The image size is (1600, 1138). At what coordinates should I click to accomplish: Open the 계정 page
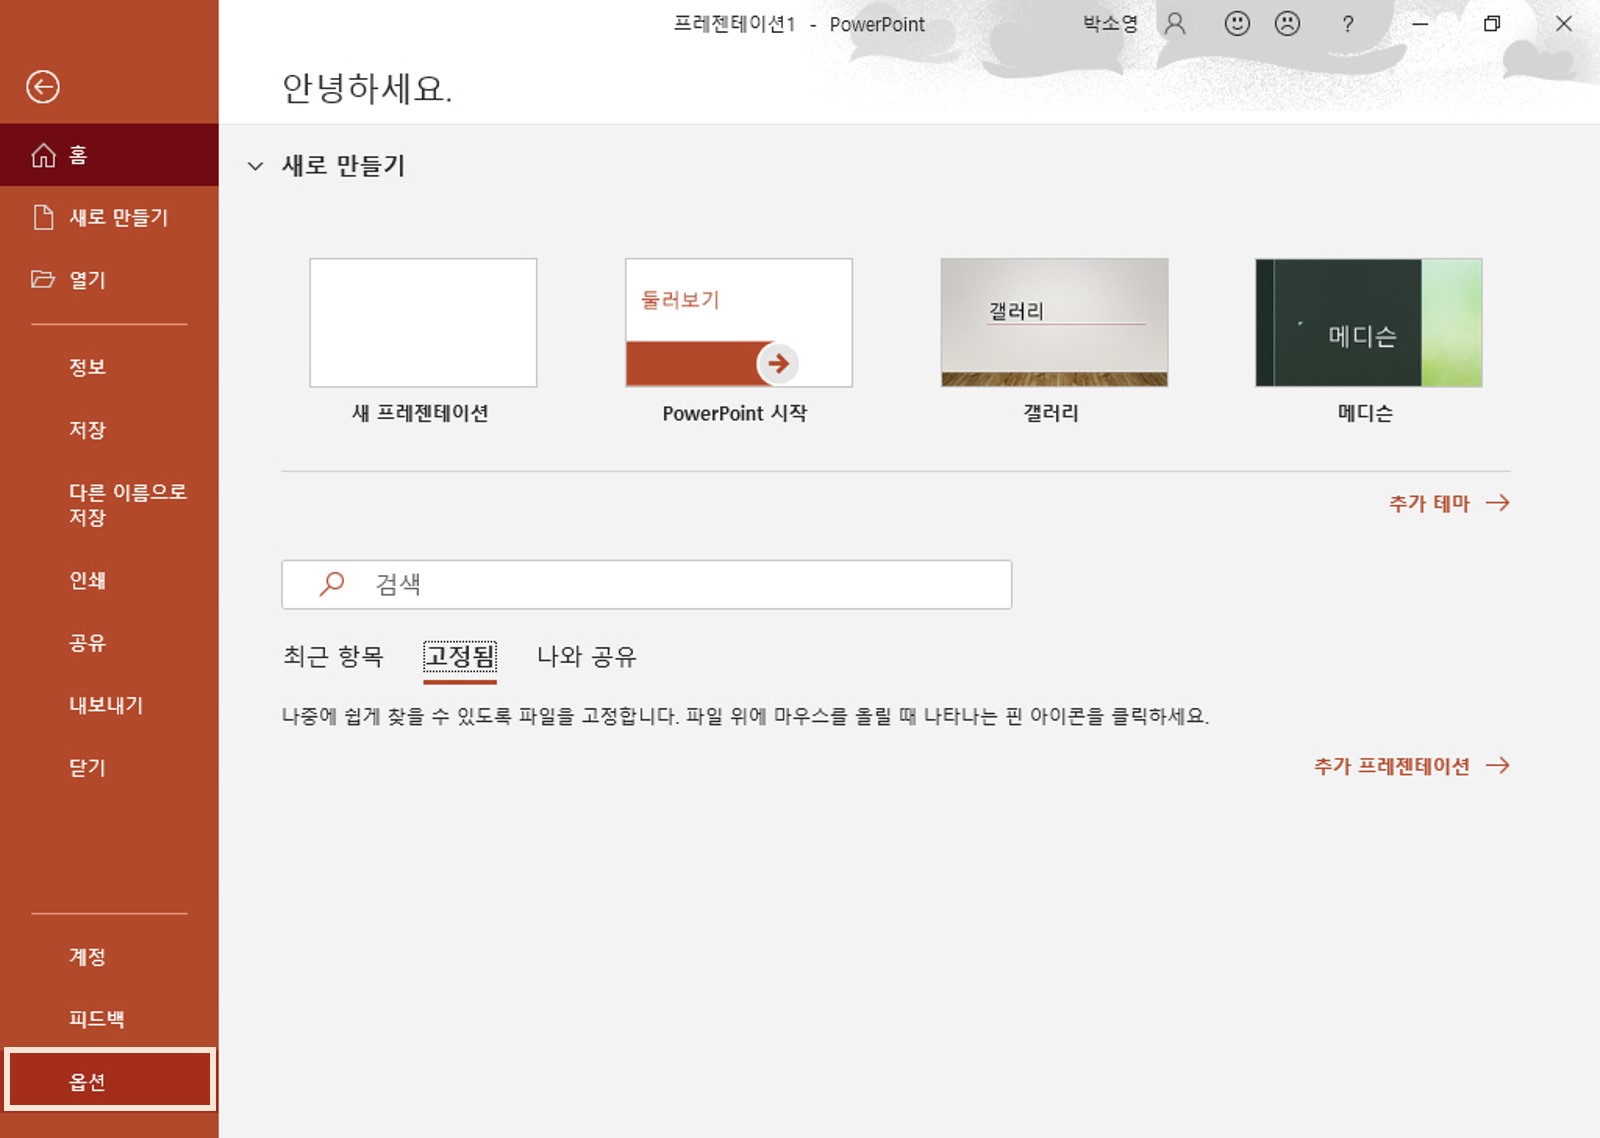[109, 957]
